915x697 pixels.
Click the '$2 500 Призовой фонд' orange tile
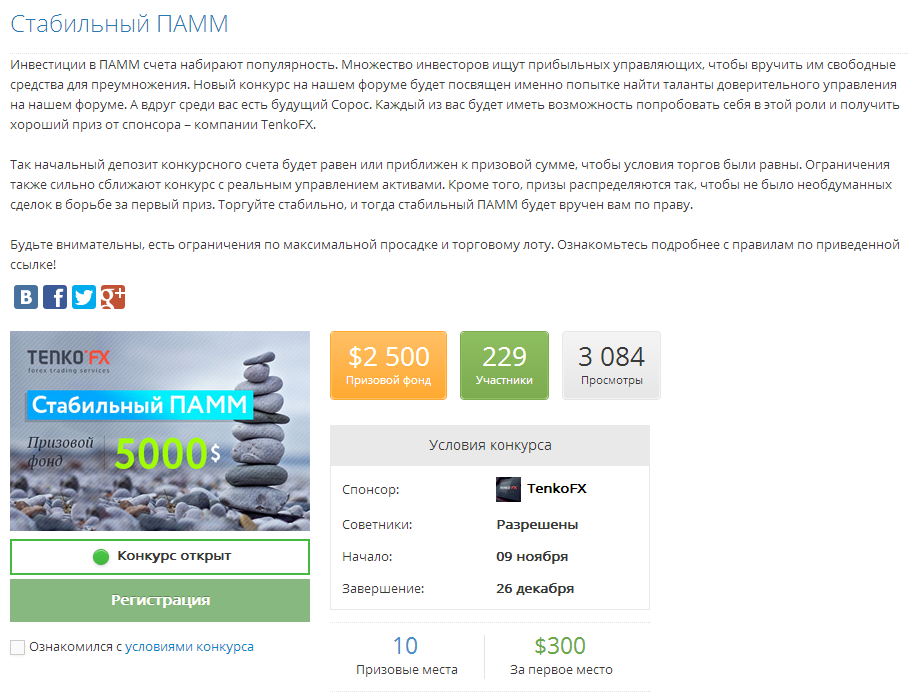pos(389,365)
